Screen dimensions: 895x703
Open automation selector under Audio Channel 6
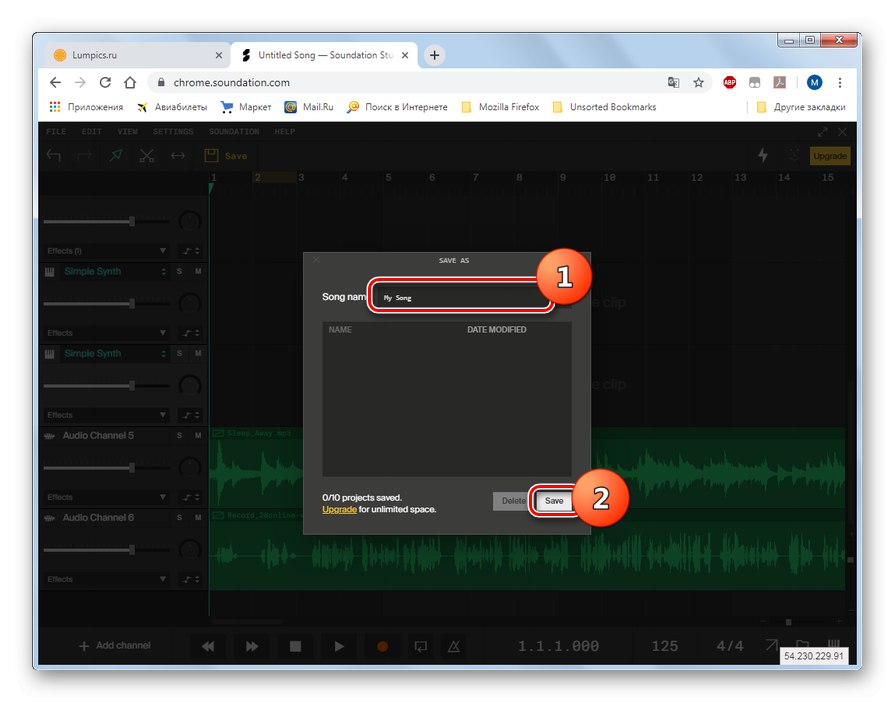pos(190,580)
